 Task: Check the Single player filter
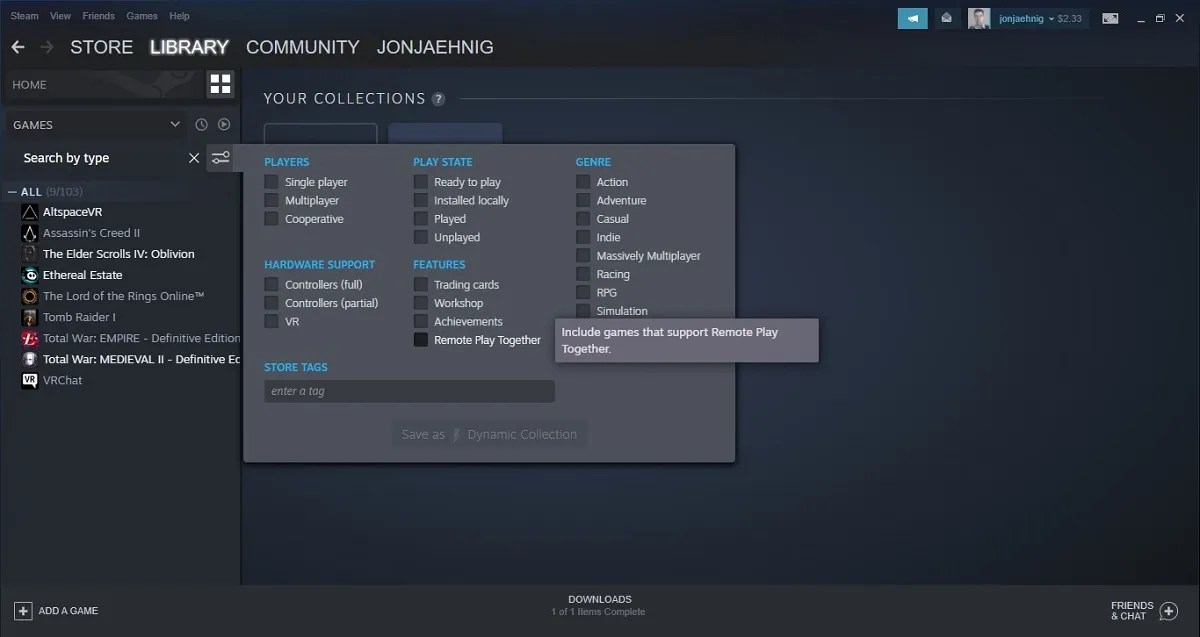click(x=270, y=181)
